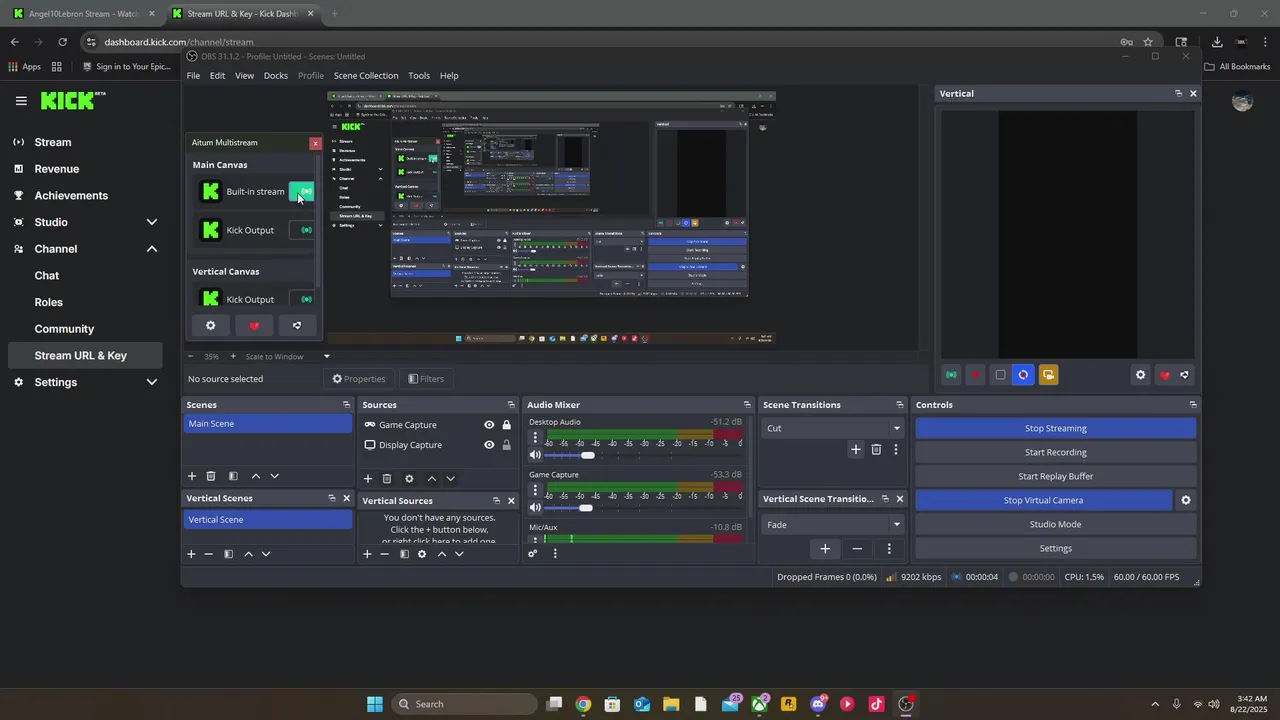Add a source in the Sources panel

tap(368, 479)
